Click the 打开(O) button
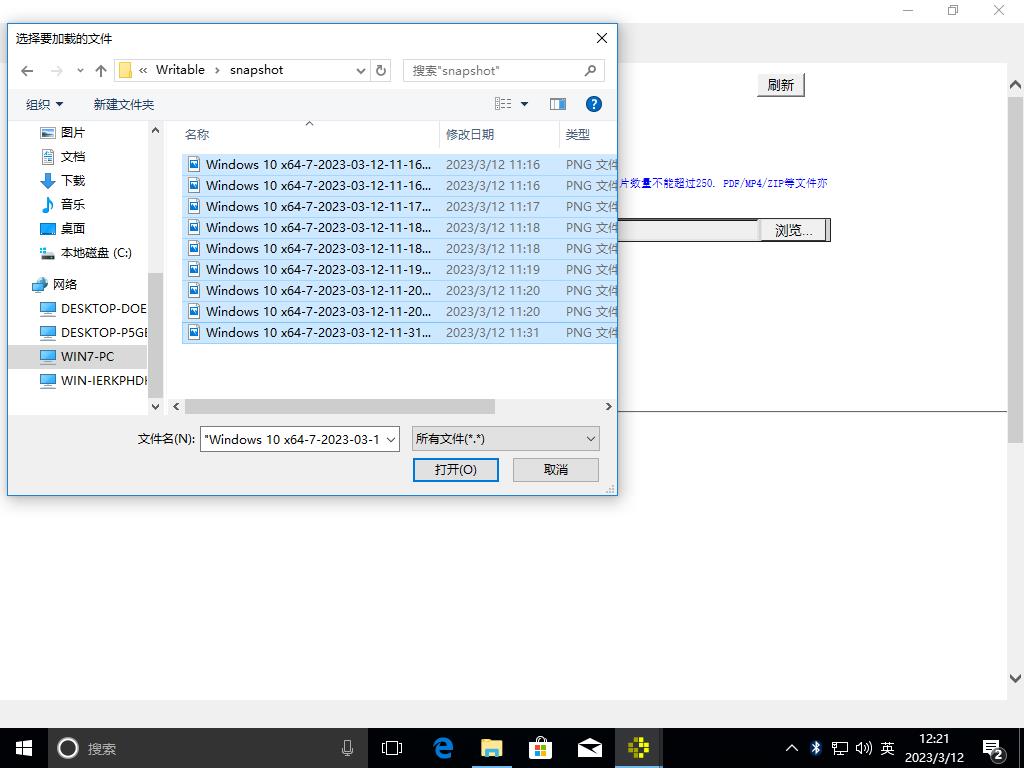 pyautogui.click(x=455, y=469)
